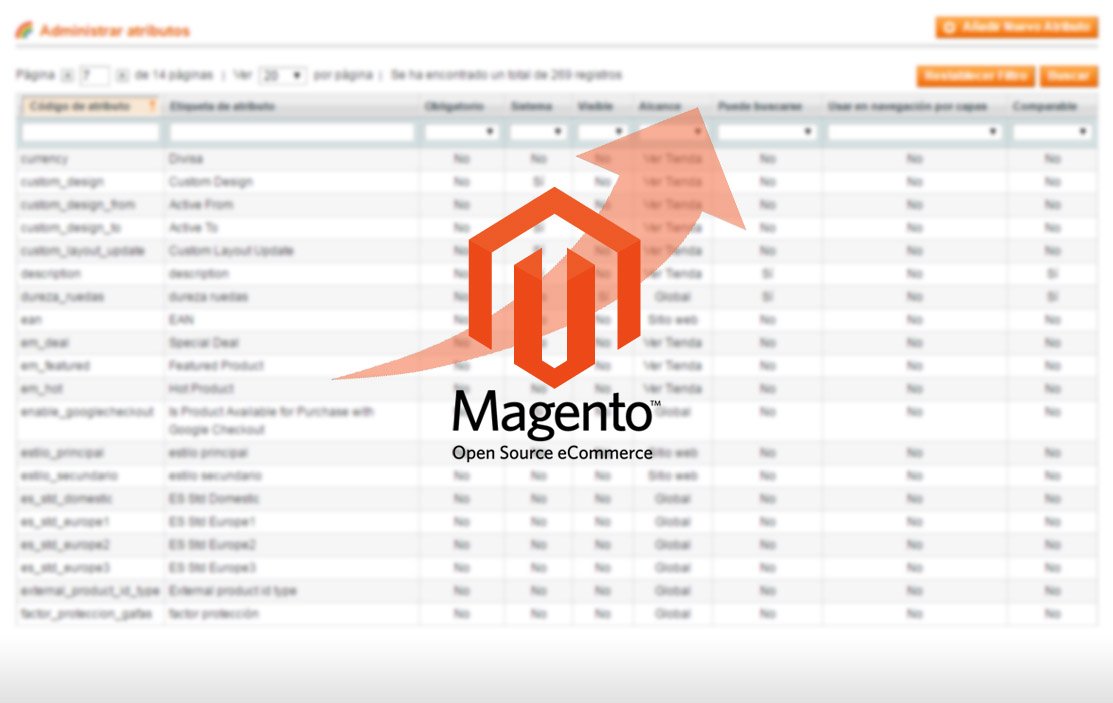Viewport: 1113px width, 703px height.
Task: Click the Código de atributo filter field
Action: [90, 132]
